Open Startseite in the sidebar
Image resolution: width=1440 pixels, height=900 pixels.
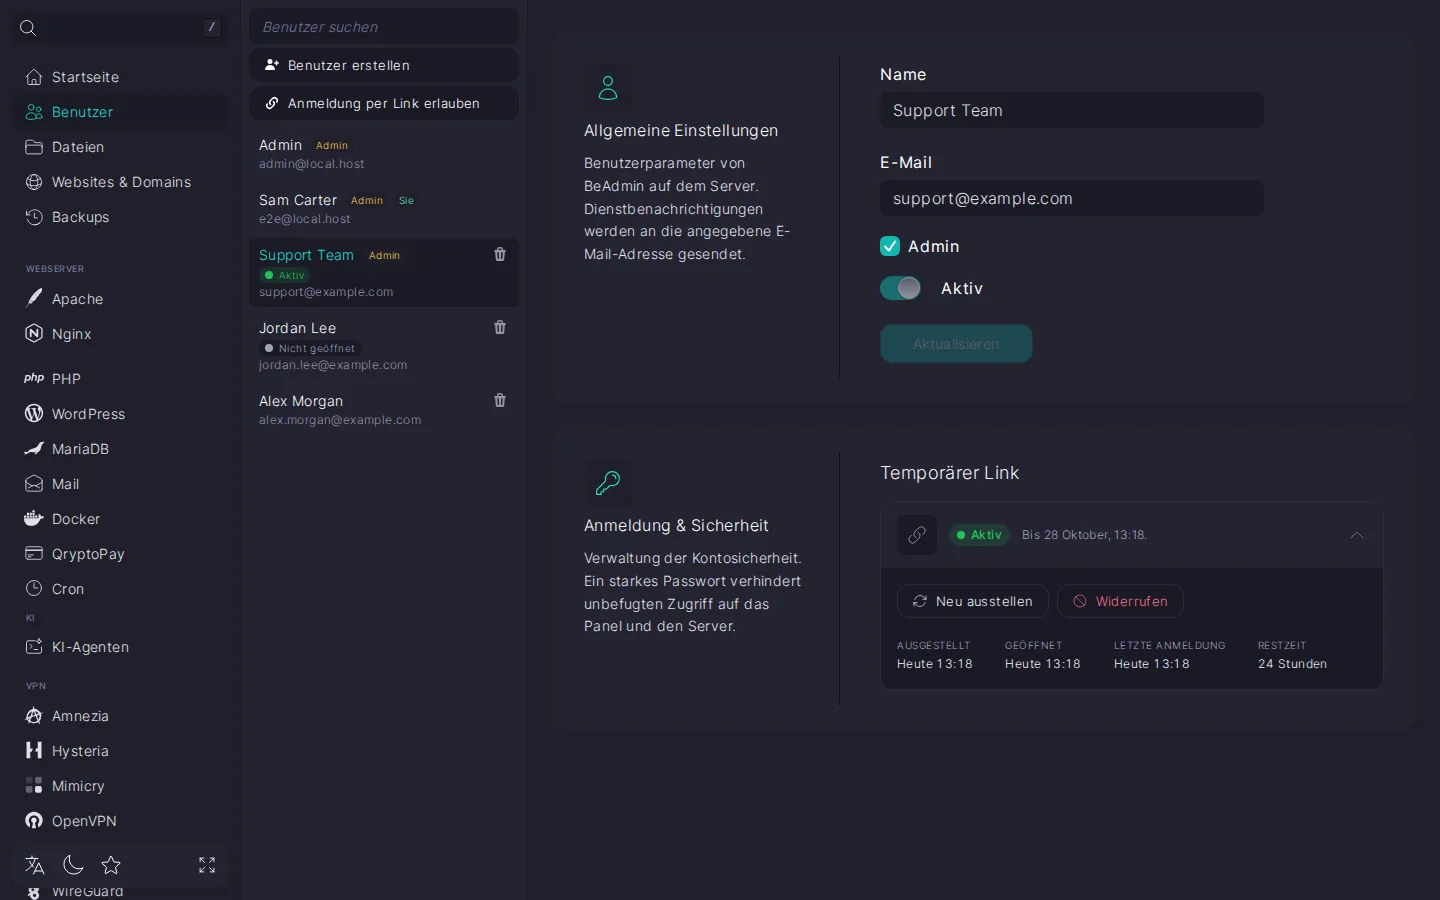120,77
